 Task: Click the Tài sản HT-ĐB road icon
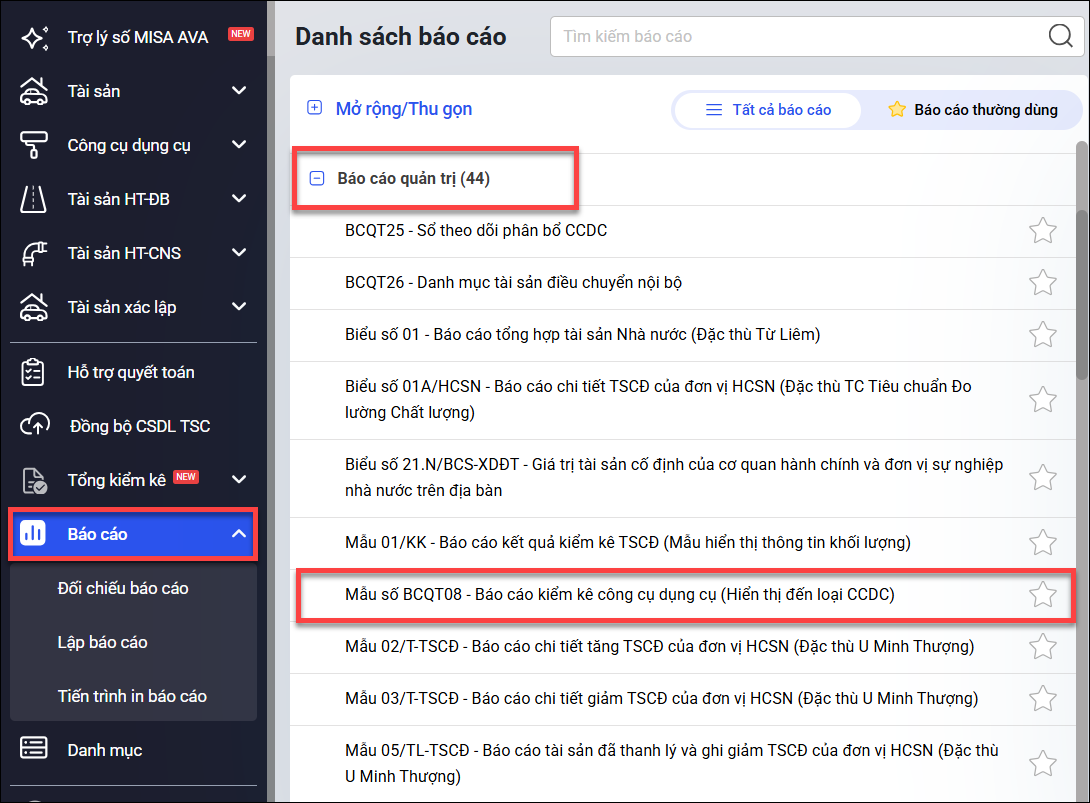(34, 199)
